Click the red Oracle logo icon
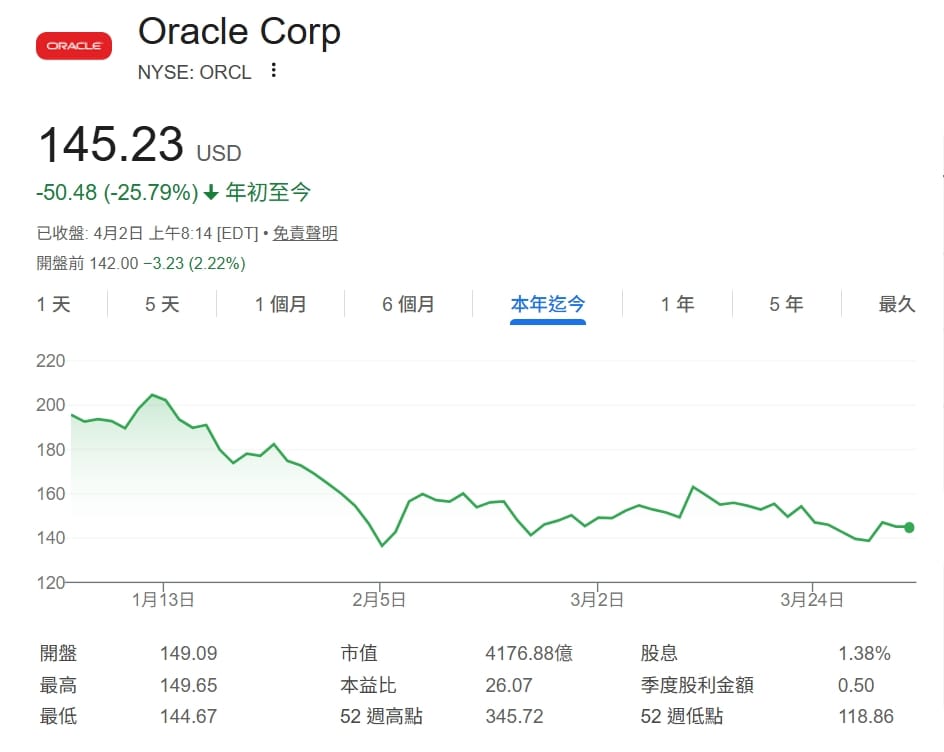 [x=73, y=46]
